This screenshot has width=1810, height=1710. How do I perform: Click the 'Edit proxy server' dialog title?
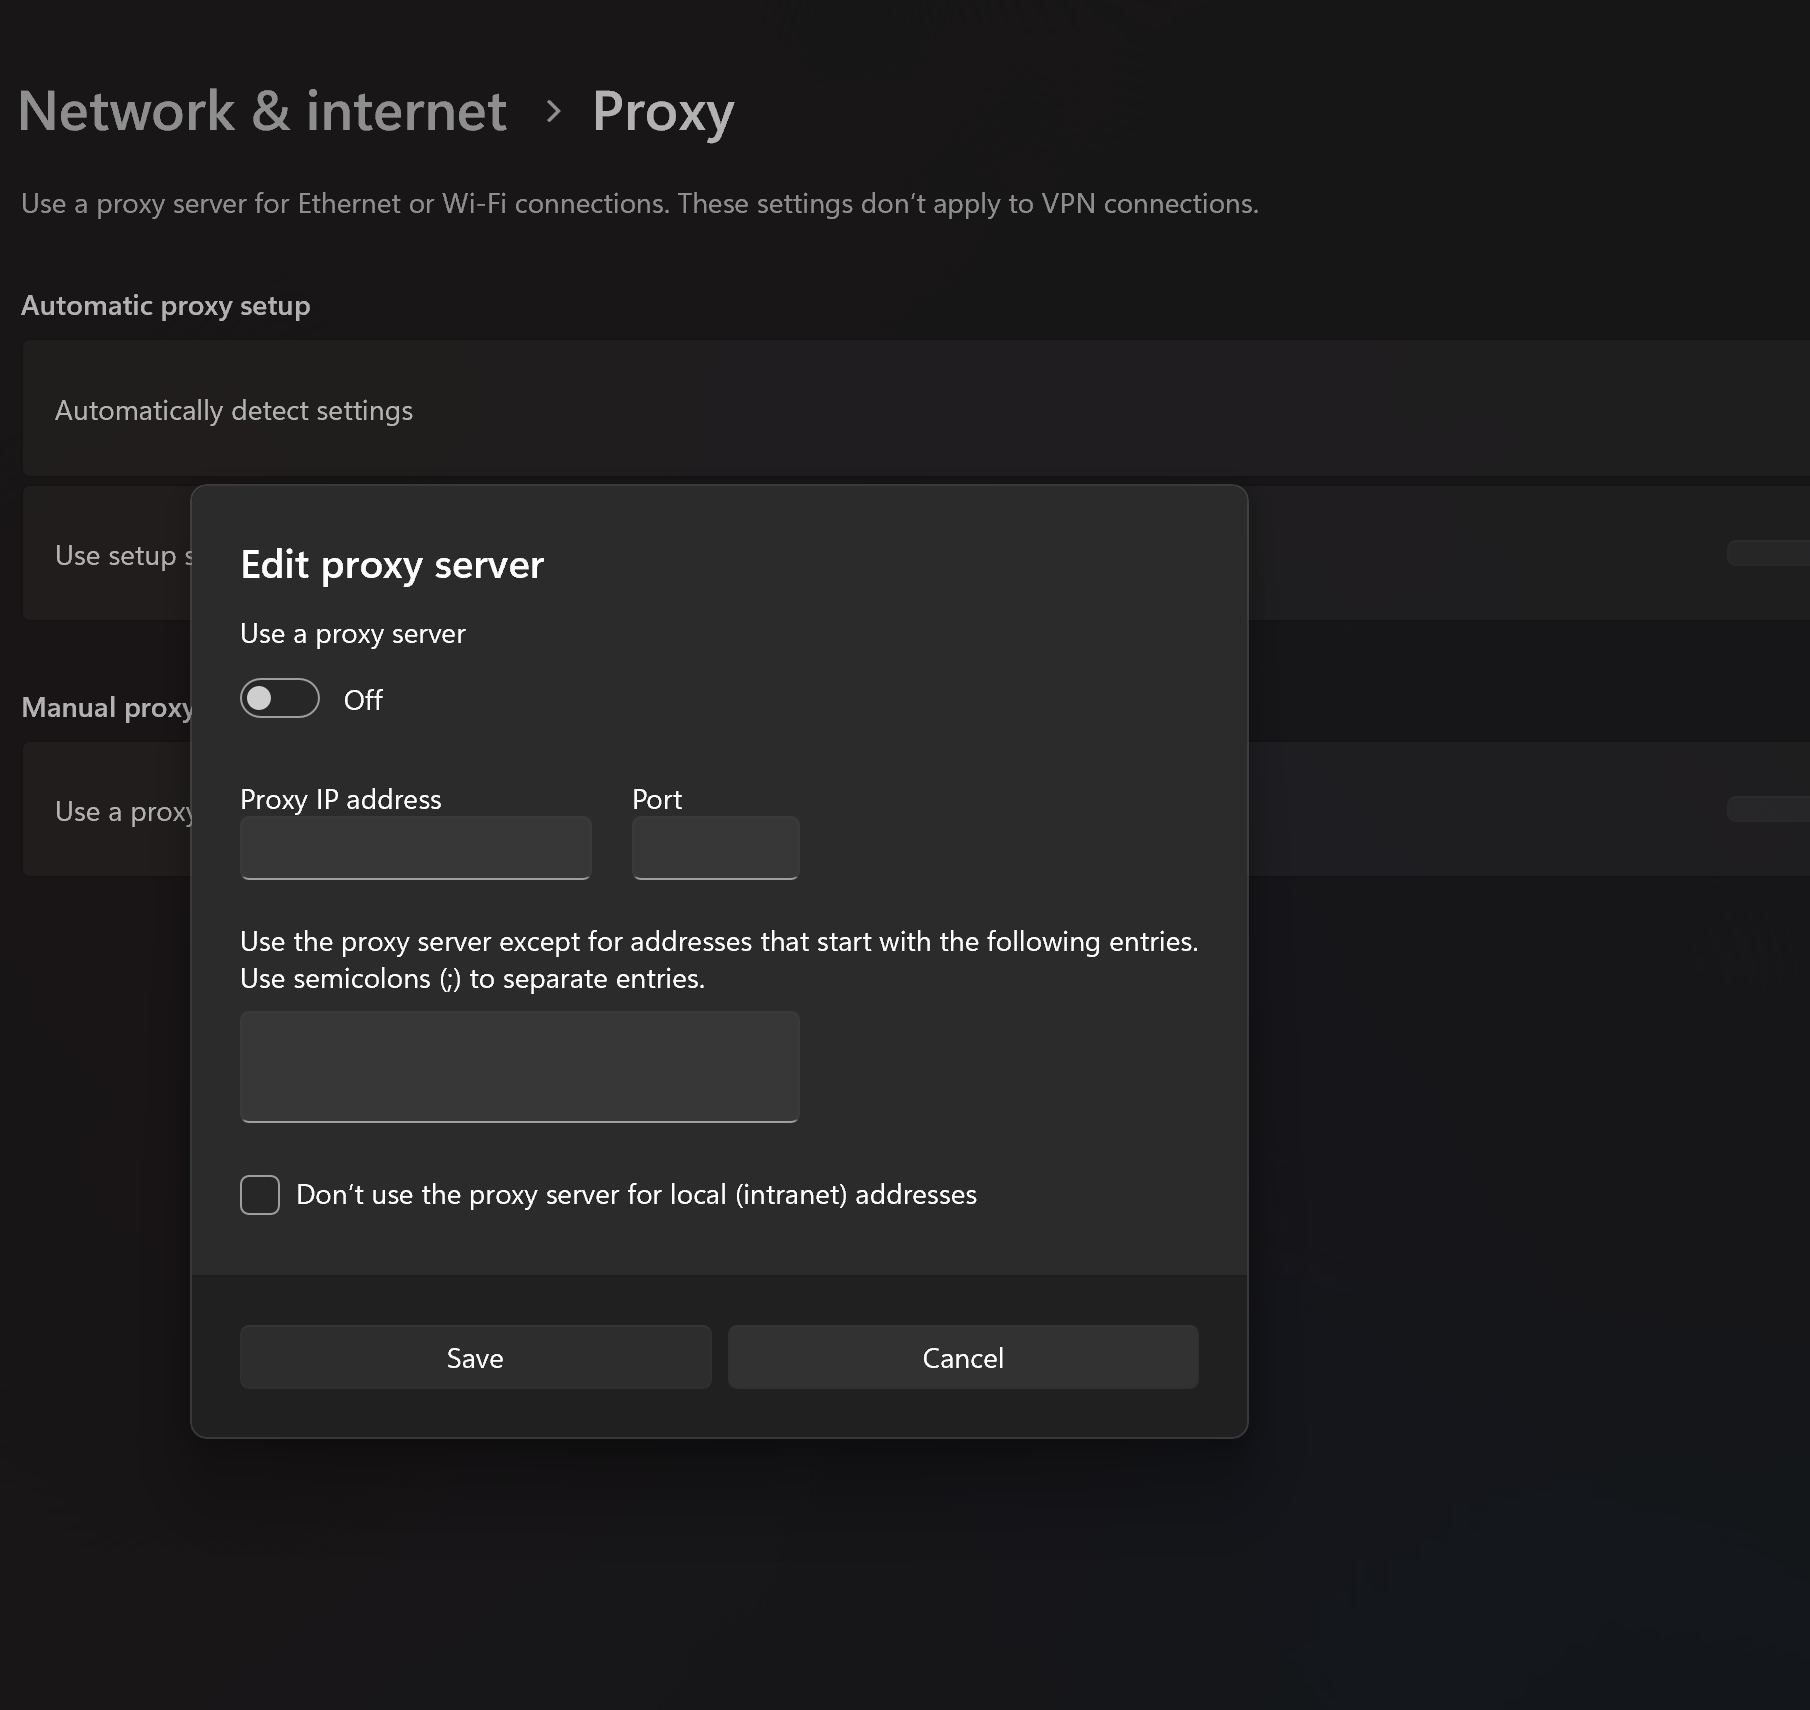click(392, 565)
